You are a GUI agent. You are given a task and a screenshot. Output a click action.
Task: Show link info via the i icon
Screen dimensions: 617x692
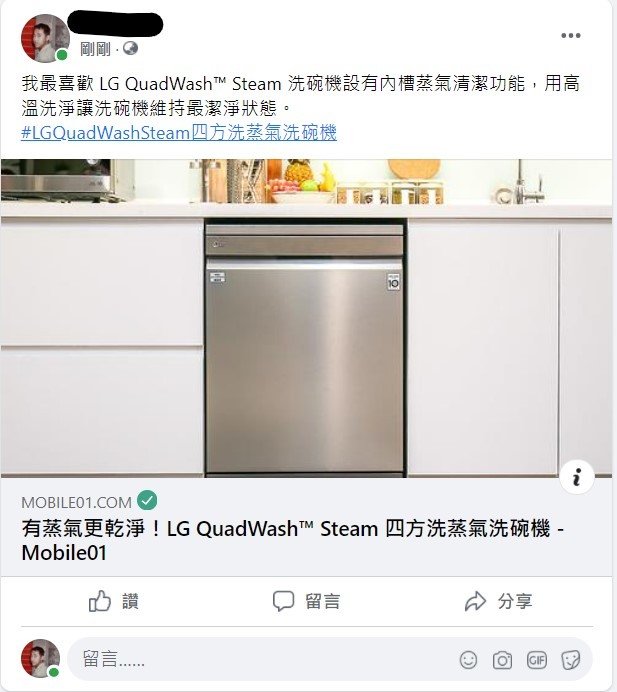577,477
